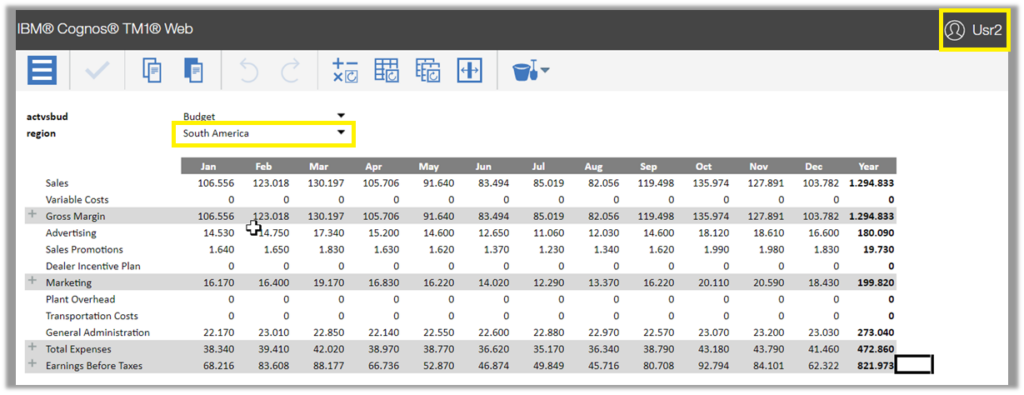The image size is (1024, 395).
Task: Open the hamburger menu icon
Action: point(42,70)
